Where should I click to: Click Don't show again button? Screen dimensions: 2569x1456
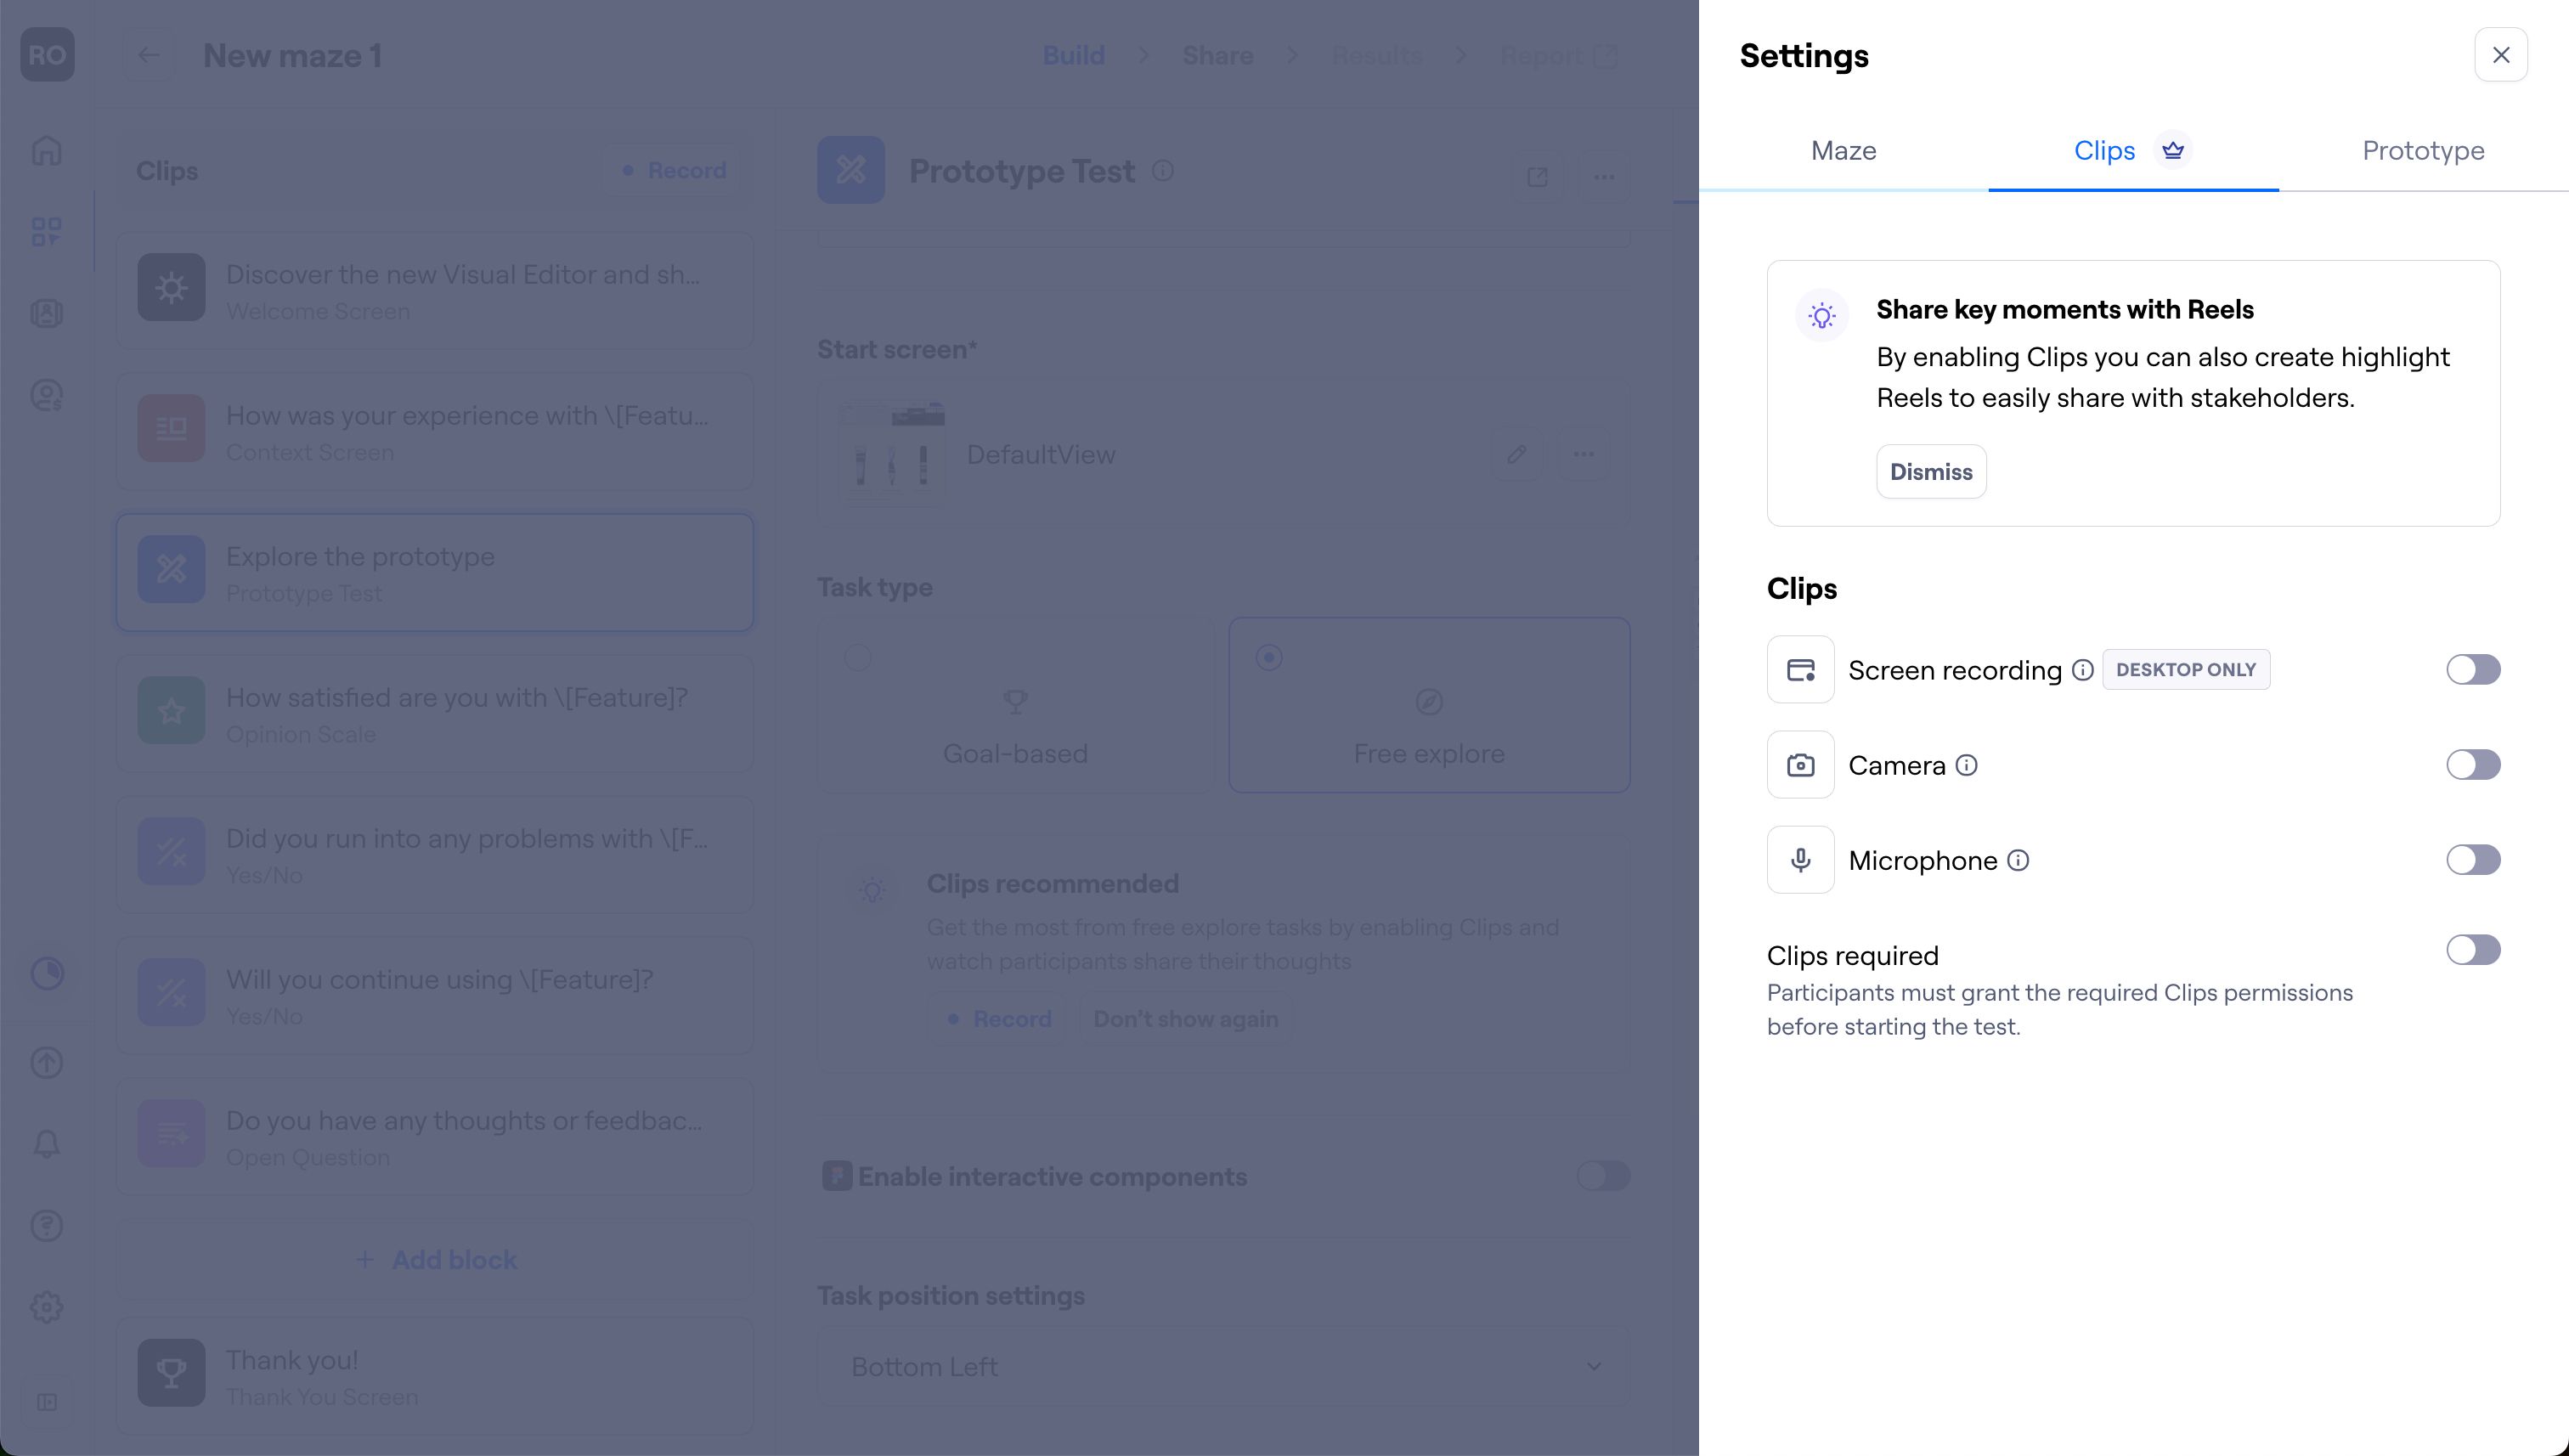pyautogui.click(x=1185, y=1018)
